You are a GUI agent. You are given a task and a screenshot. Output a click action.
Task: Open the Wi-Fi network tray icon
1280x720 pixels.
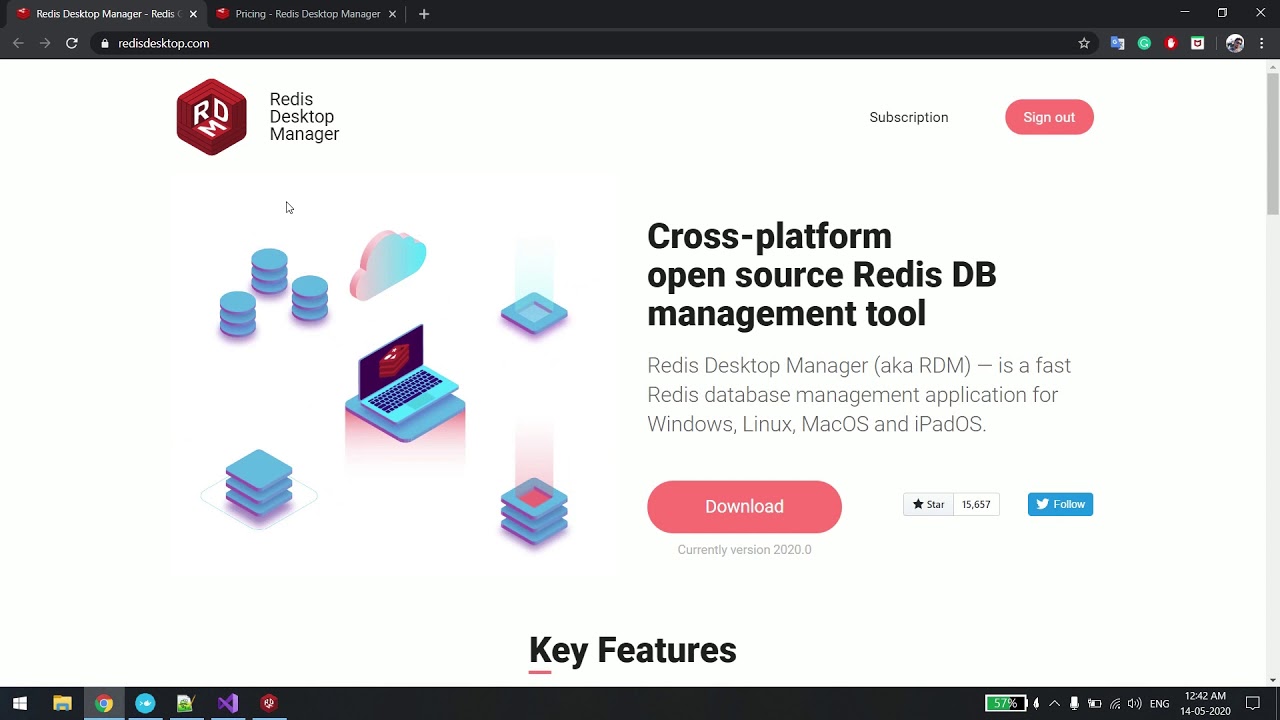1115,704
